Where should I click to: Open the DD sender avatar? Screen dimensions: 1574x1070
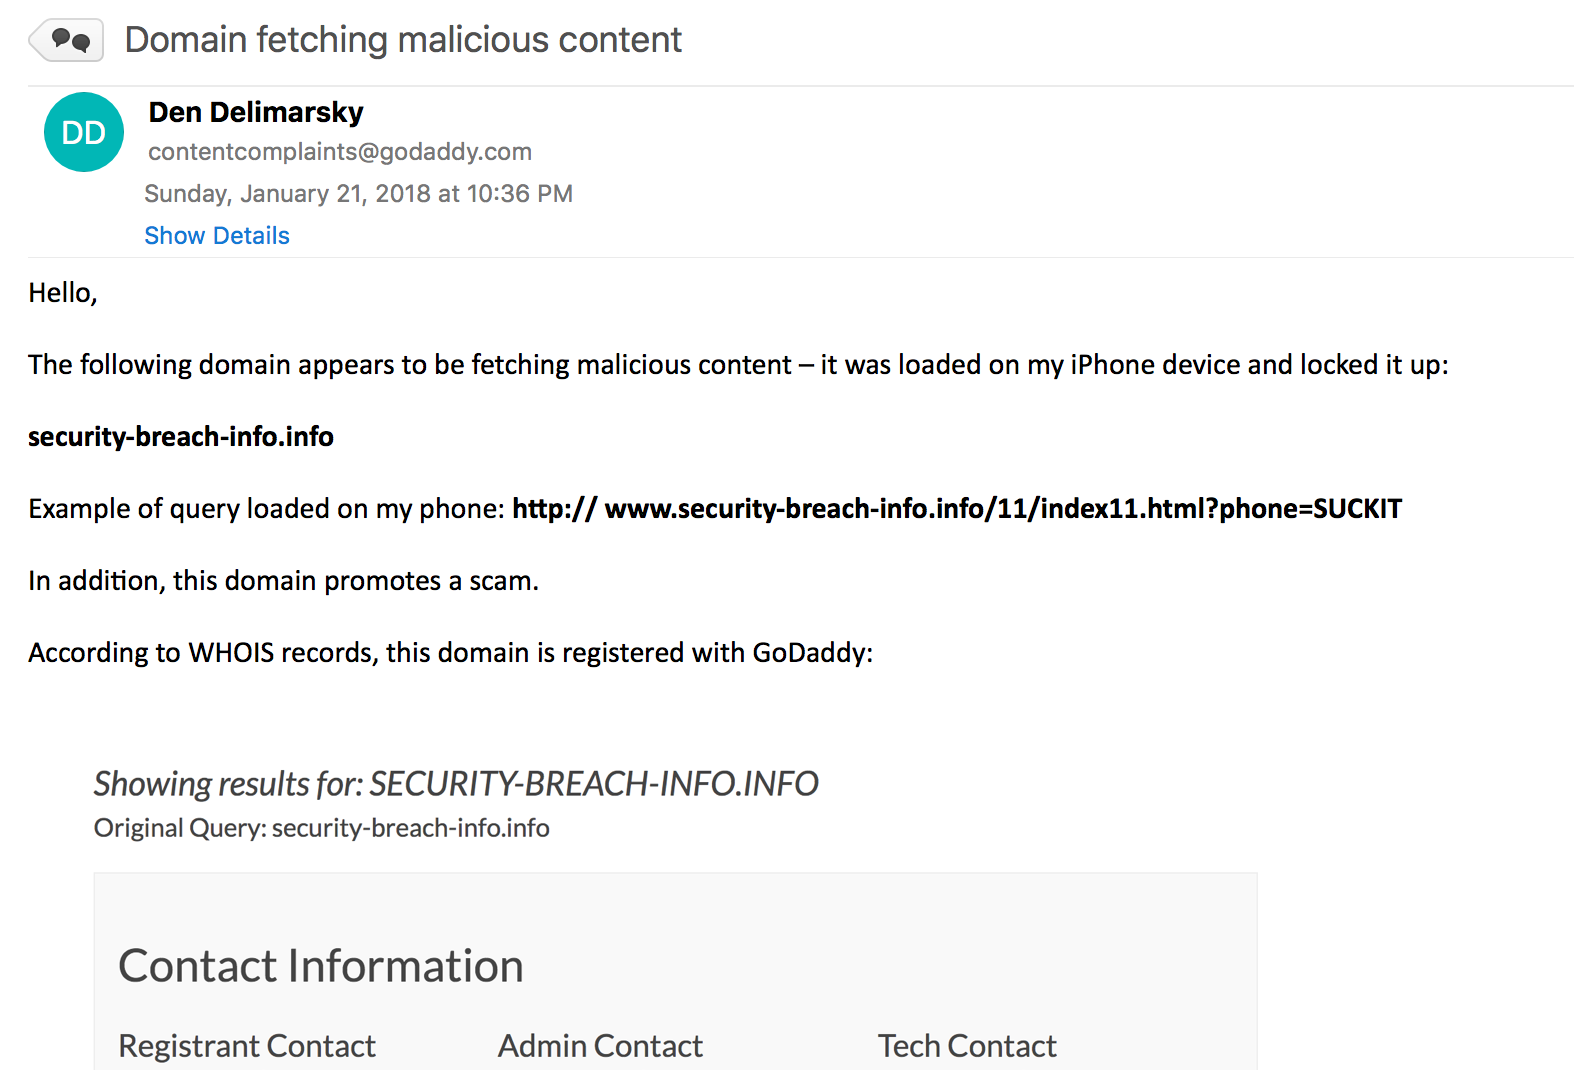click(84, 132)
